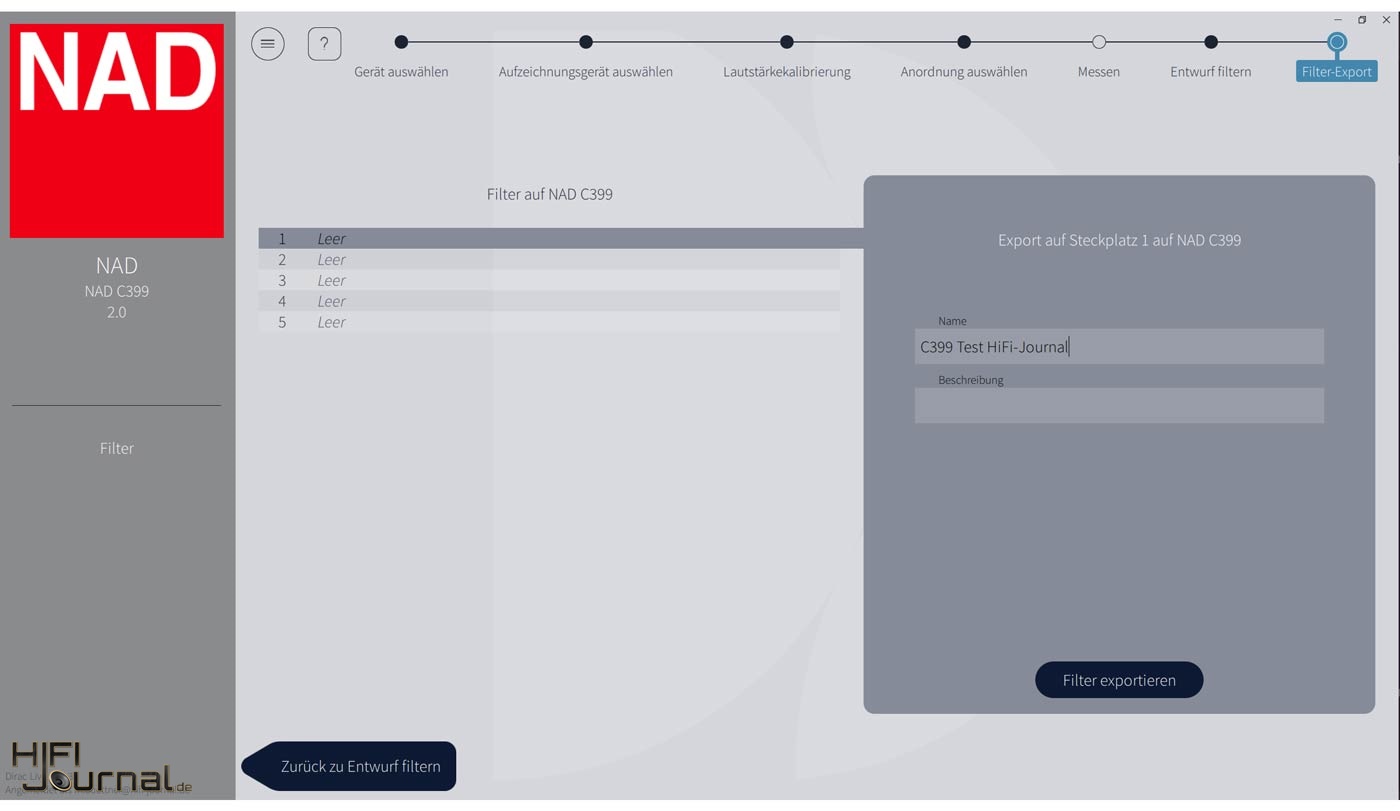Click the Filter label in sidebar

coord(117,448)
